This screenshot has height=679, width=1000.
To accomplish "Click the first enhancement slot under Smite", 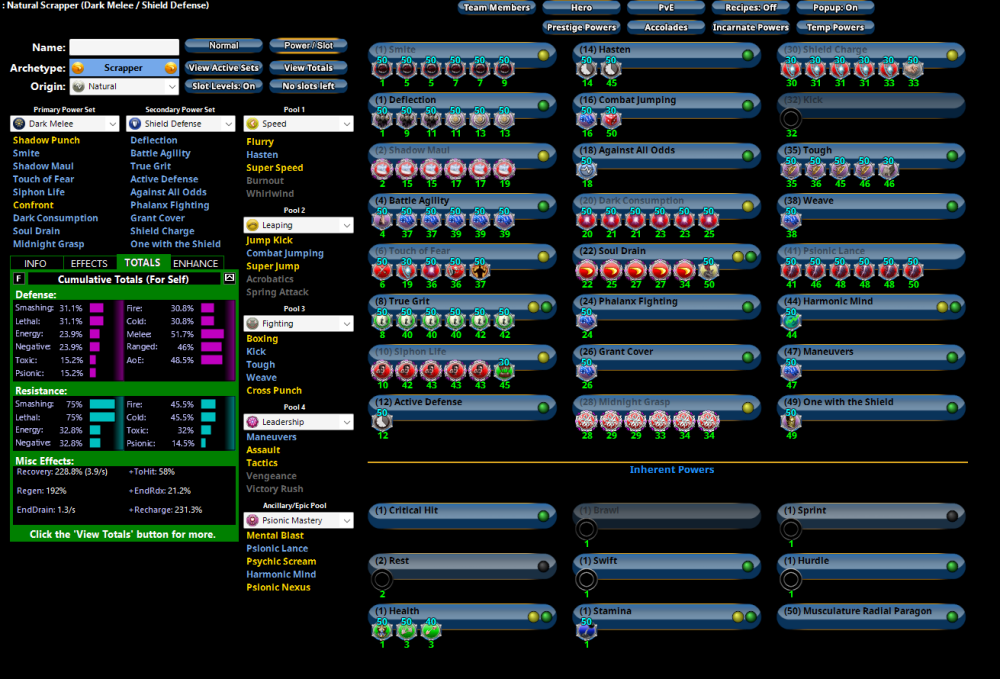I will click(381, 69).
